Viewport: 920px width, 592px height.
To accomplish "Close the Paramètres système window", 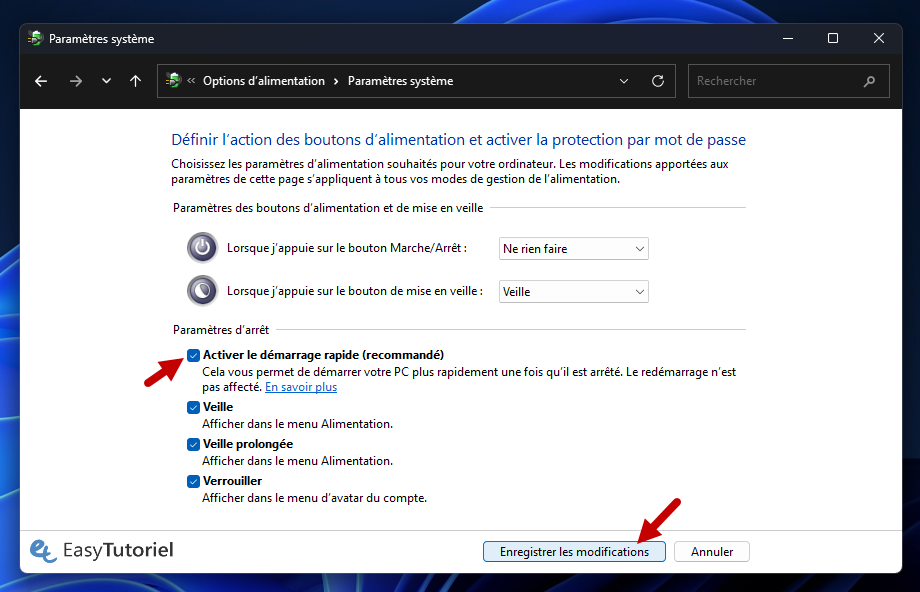I will (x=878, y=39).
